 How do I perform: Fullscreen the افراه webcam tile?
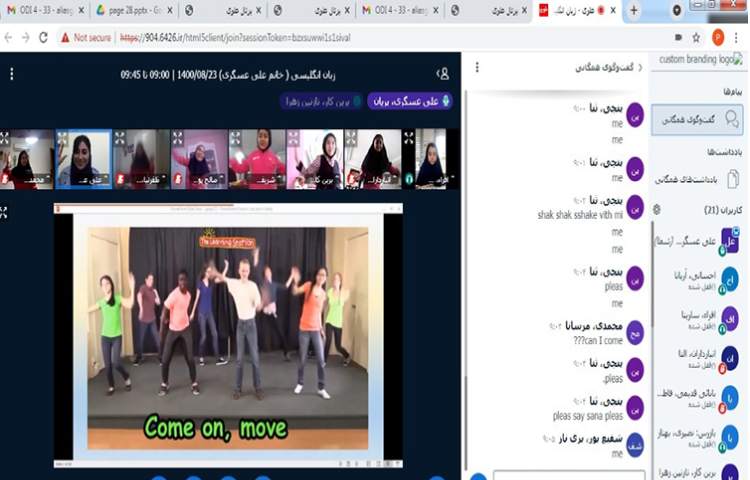[409, 139]
